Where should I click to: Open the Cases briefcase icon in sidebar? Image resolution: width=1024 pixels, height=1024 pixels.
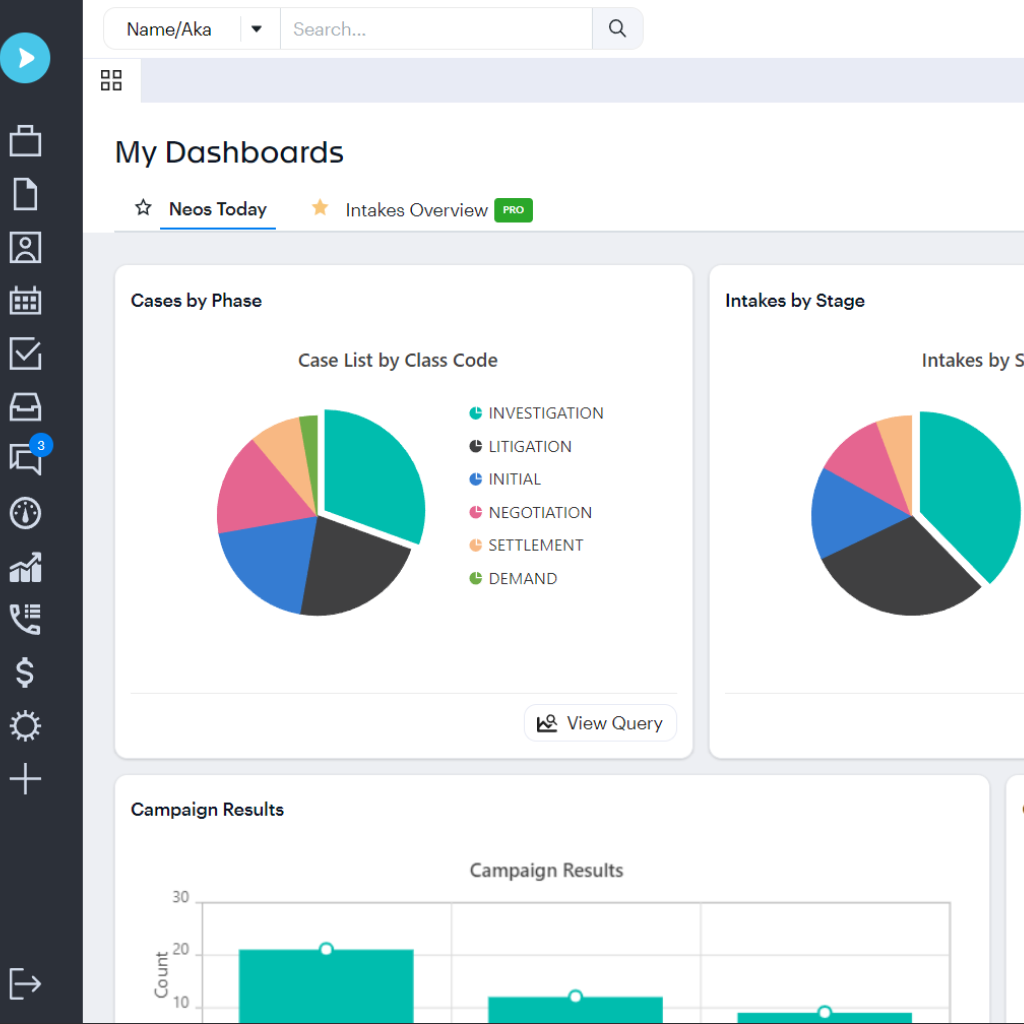25,141
